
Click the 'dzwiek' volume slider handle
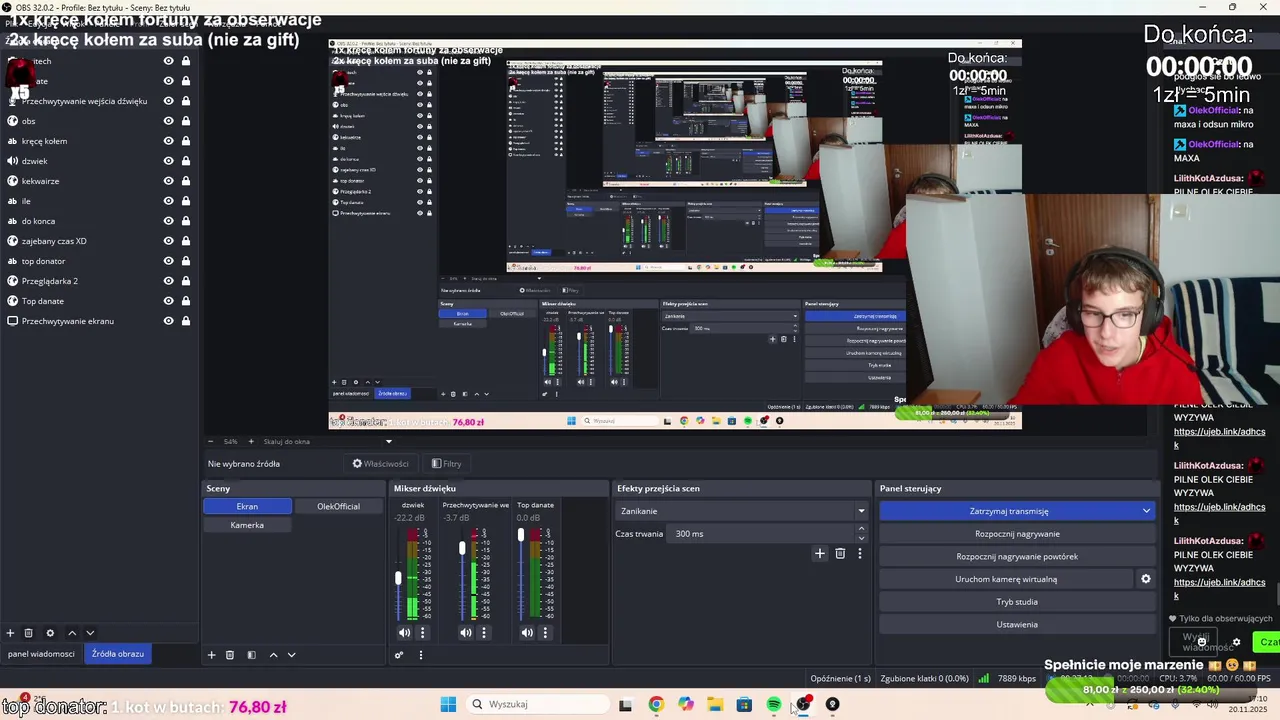pyautogui.click(x=398, y=578)
